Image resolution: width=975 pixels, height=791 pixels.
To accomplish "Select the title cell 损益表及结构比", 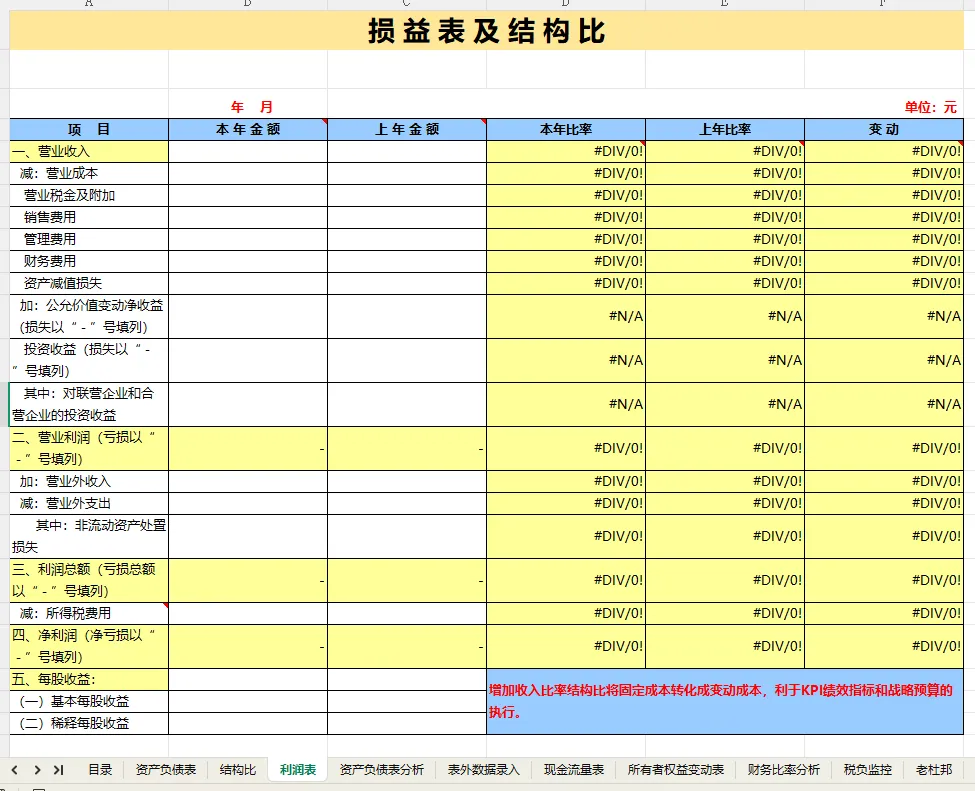I will [x=486, y=30].
